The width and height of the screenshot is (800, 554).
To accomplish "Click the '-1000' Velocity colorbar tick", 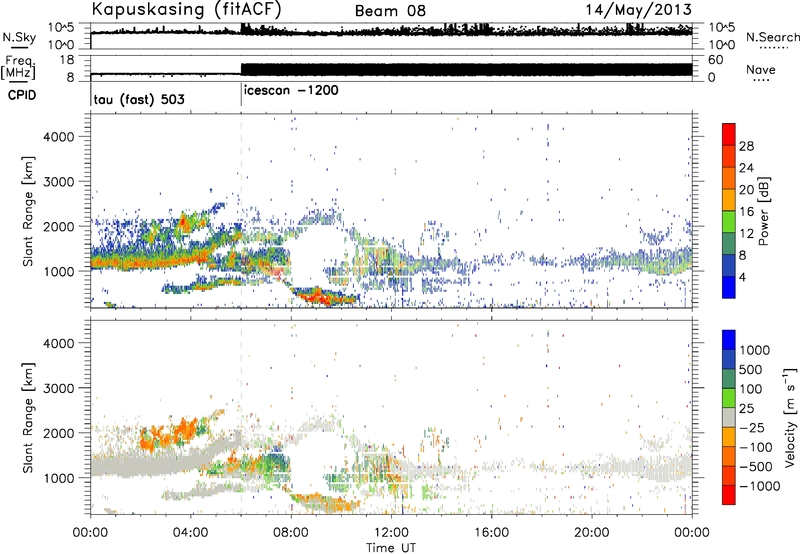I will click(x=760, y=486).
